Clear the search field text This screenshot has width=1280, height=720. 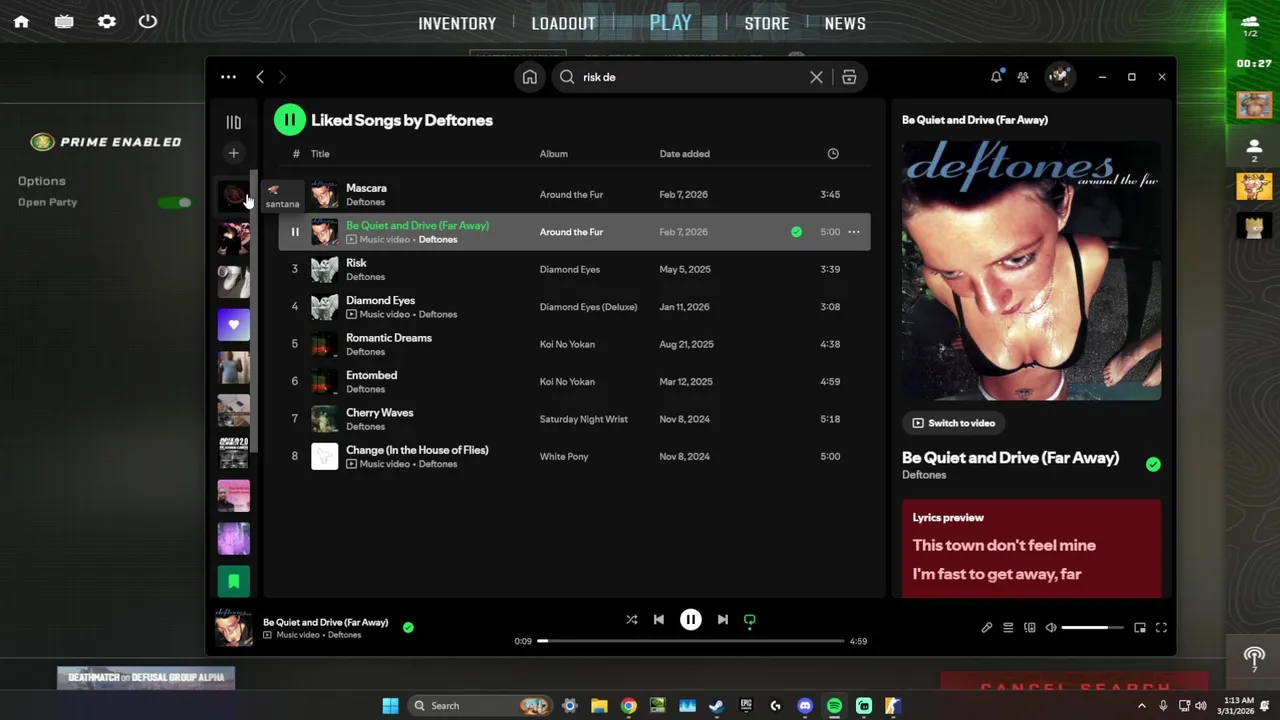[816, 77]
